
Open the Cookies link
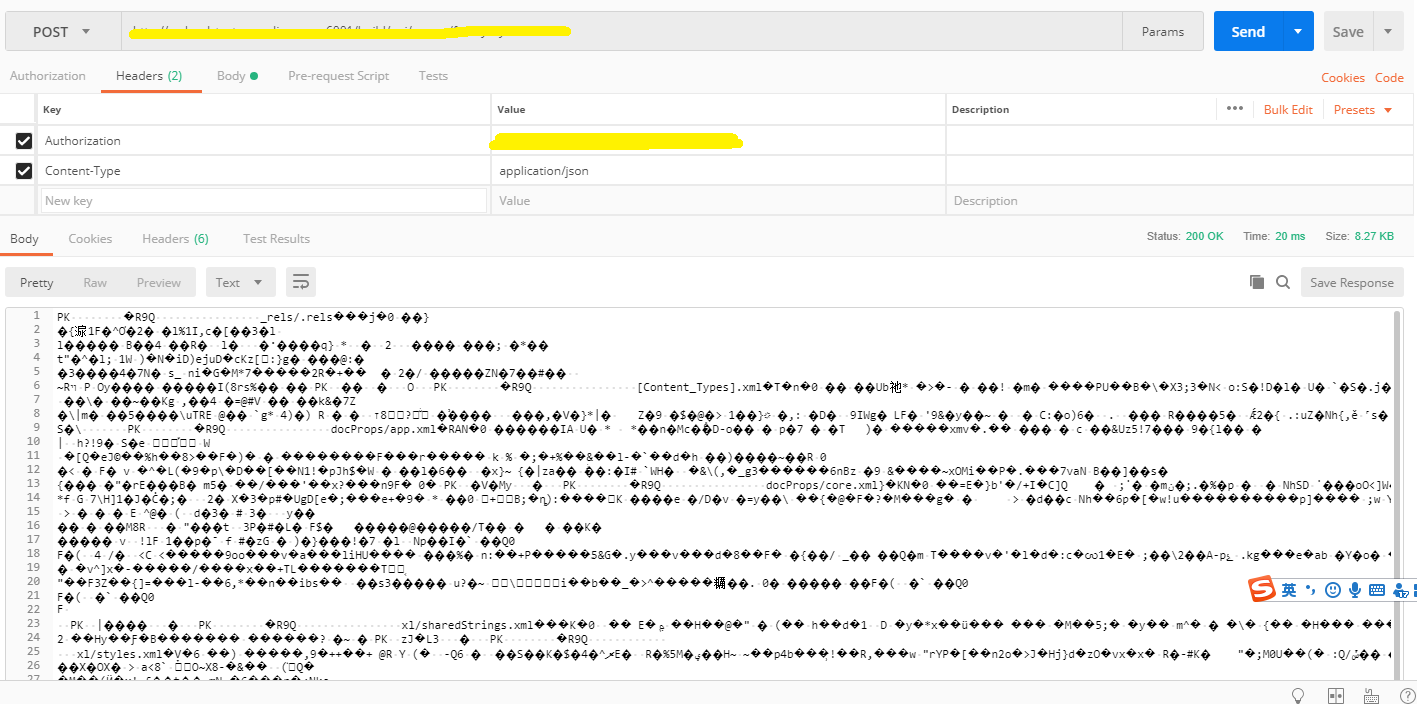1342,77
